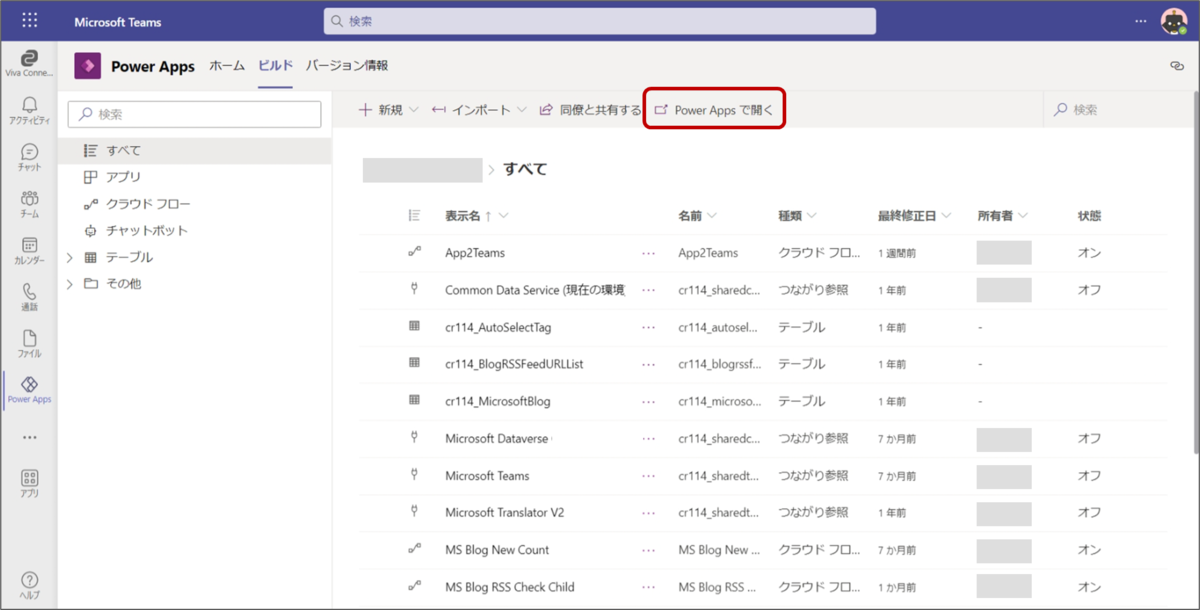The height and width of the screenshot is (610, 1200).
Task: Select Power Apps in the sidebar
Action: [29, 390]
